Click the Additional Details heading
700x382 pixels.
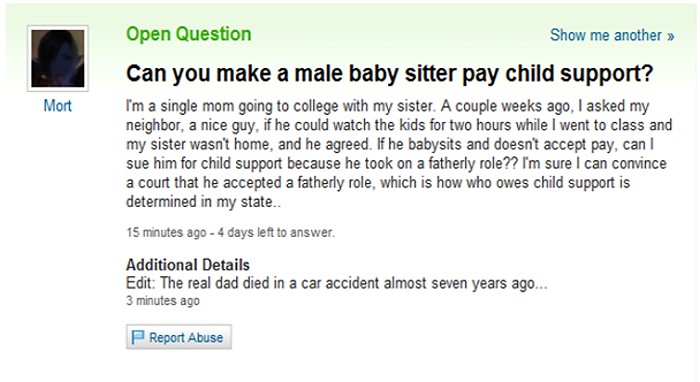pos(188,265)
